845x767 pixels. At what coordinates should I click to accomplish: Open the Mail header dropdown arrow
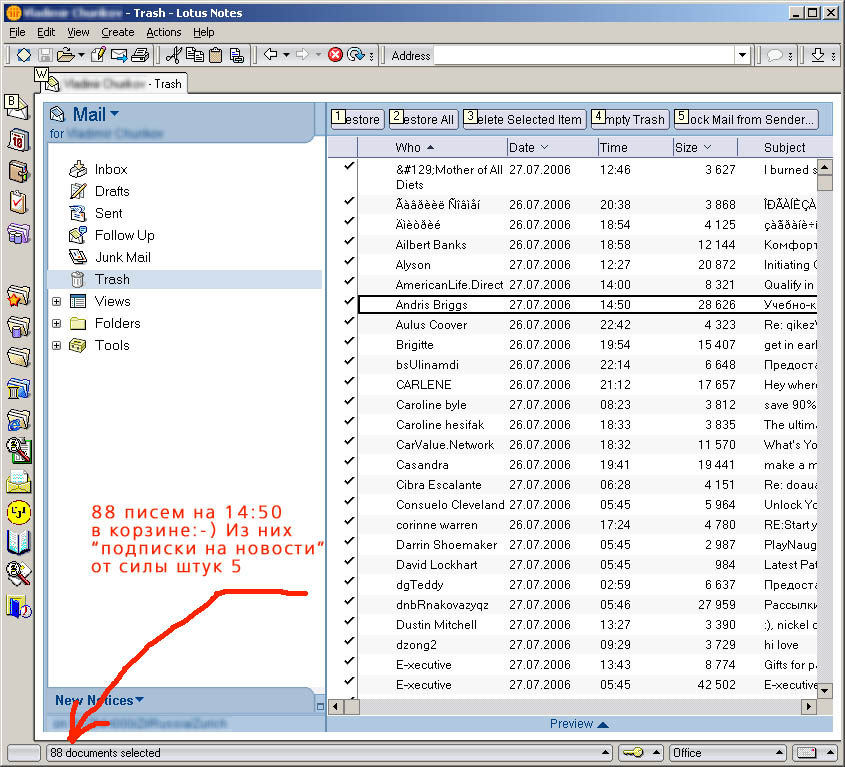(114, 114)
